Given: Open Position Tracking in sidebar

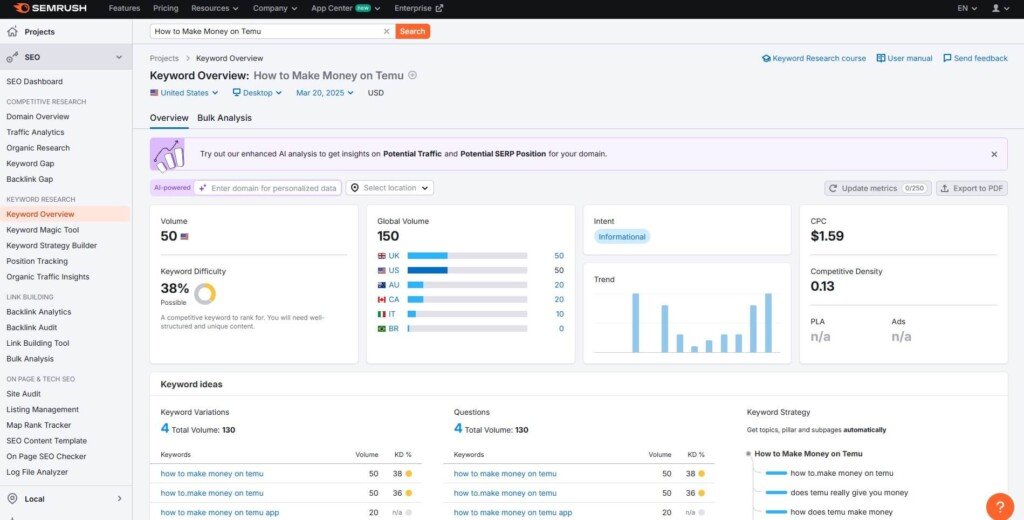Looking at the screenshot, I should pos(37,261).
